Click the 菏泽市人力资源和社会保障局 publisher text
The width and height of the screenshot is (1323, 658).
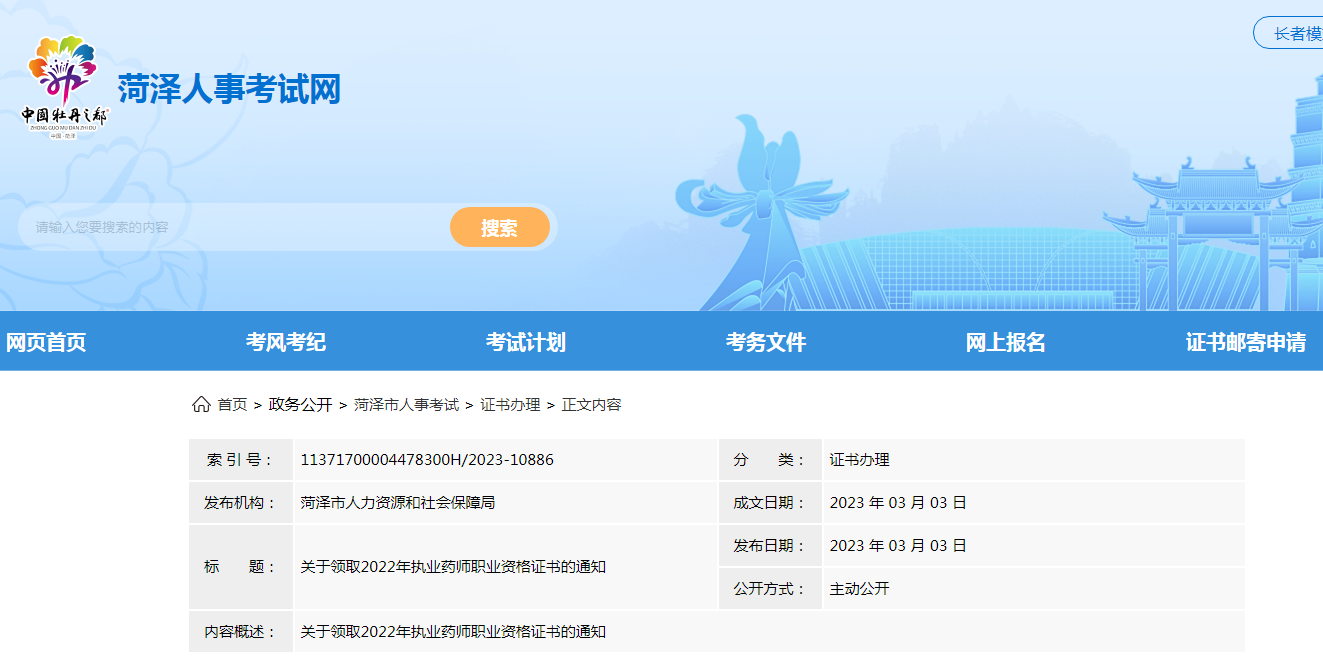click(x=398, y=503)
